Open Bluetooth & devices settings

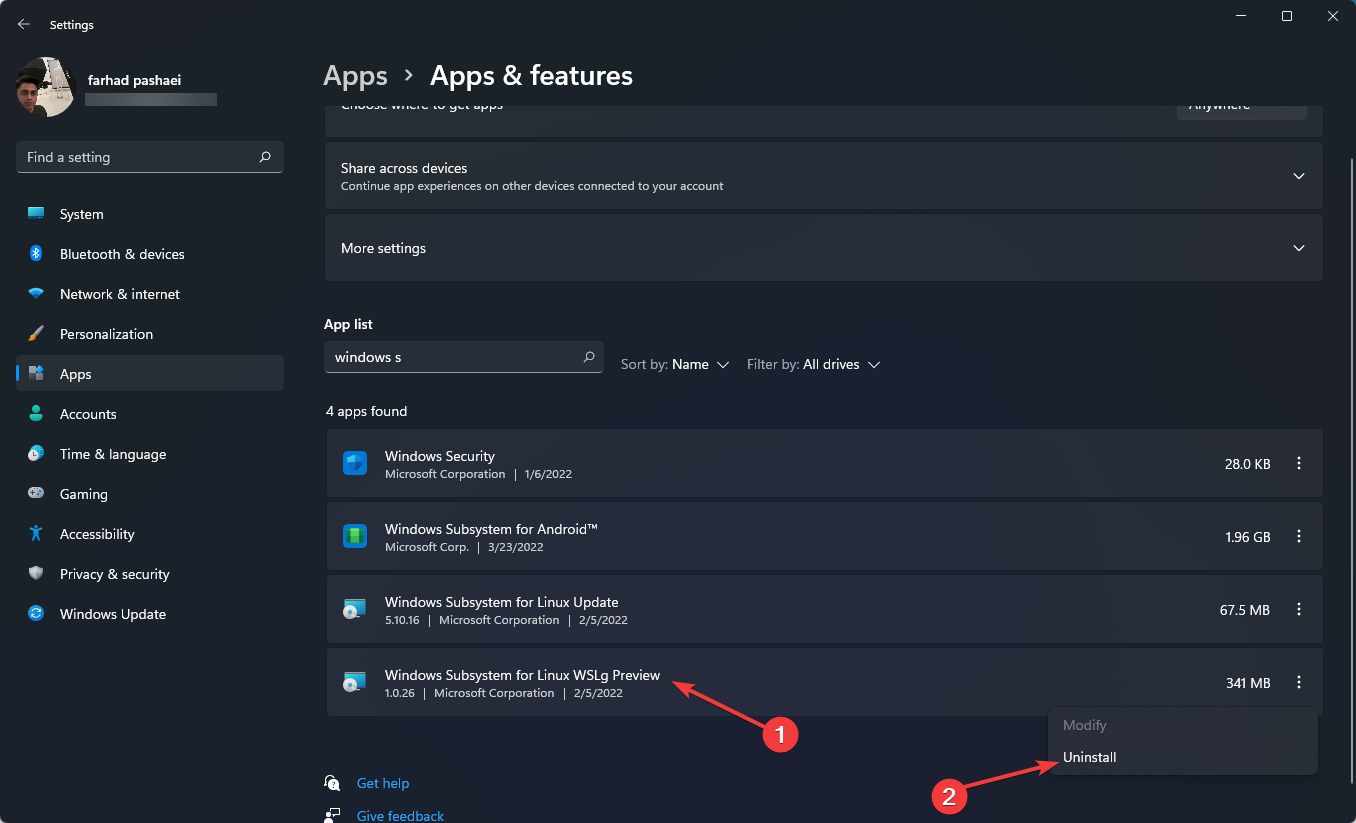tap(121, 254)
